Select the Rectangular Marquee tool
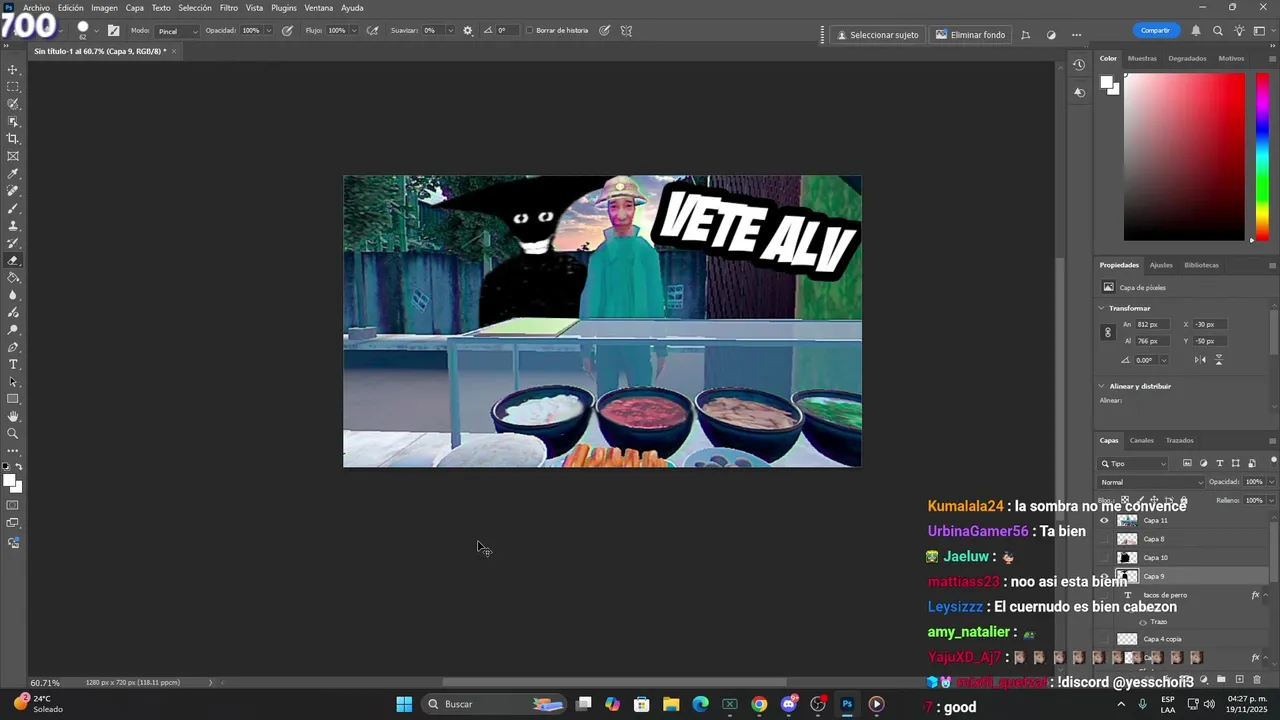Viewport: 1280px width, 720px height. (13, 87)
